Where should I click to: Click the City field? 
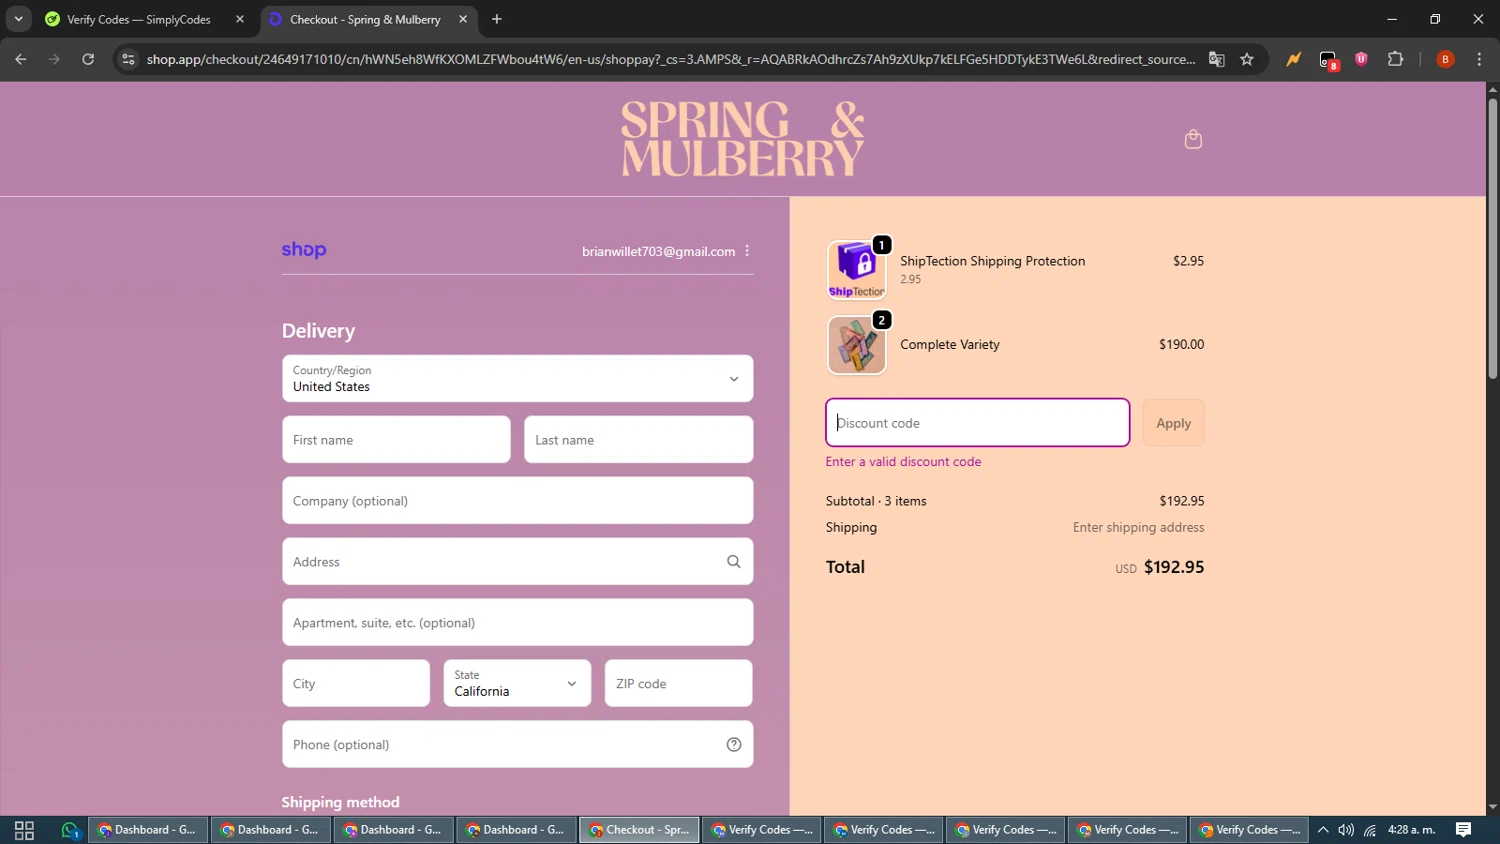356,683
